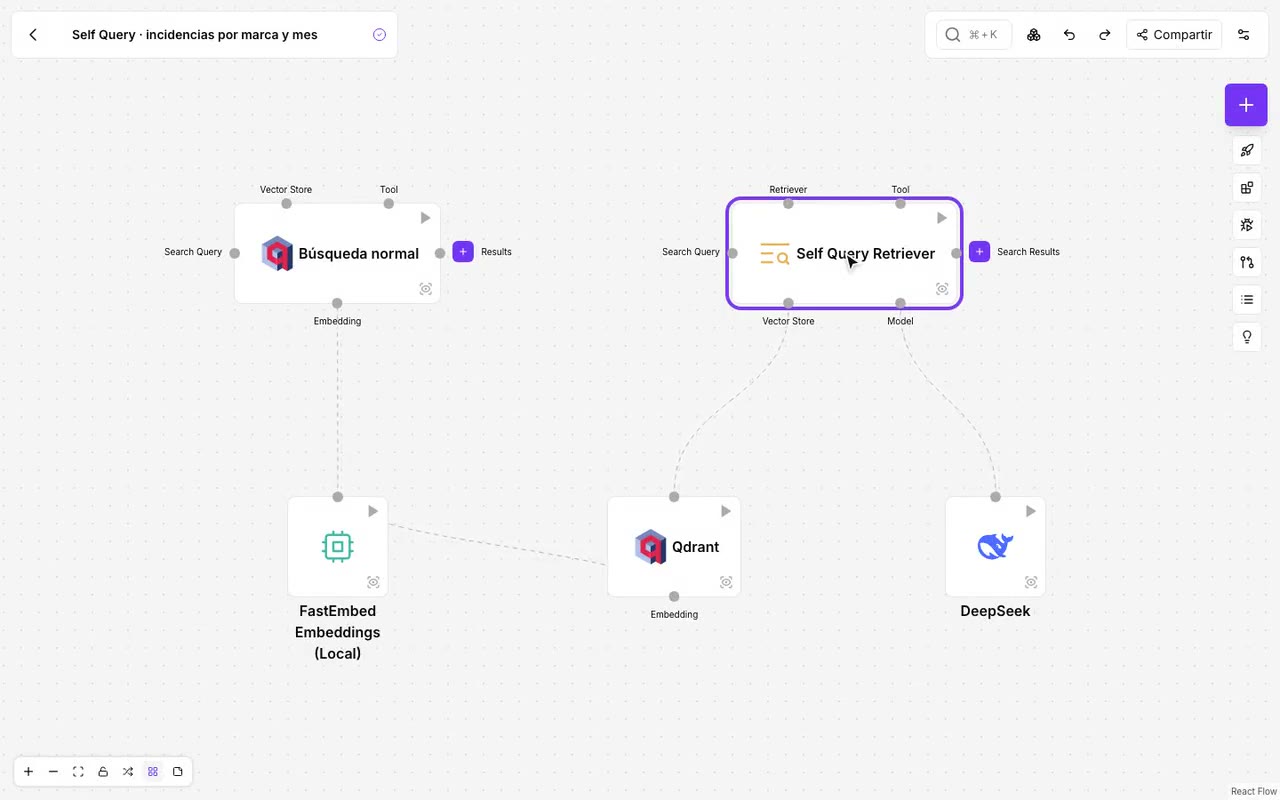Run the FastEmbed Embeddings node
Screen dimensions: 1280x800
372,511
